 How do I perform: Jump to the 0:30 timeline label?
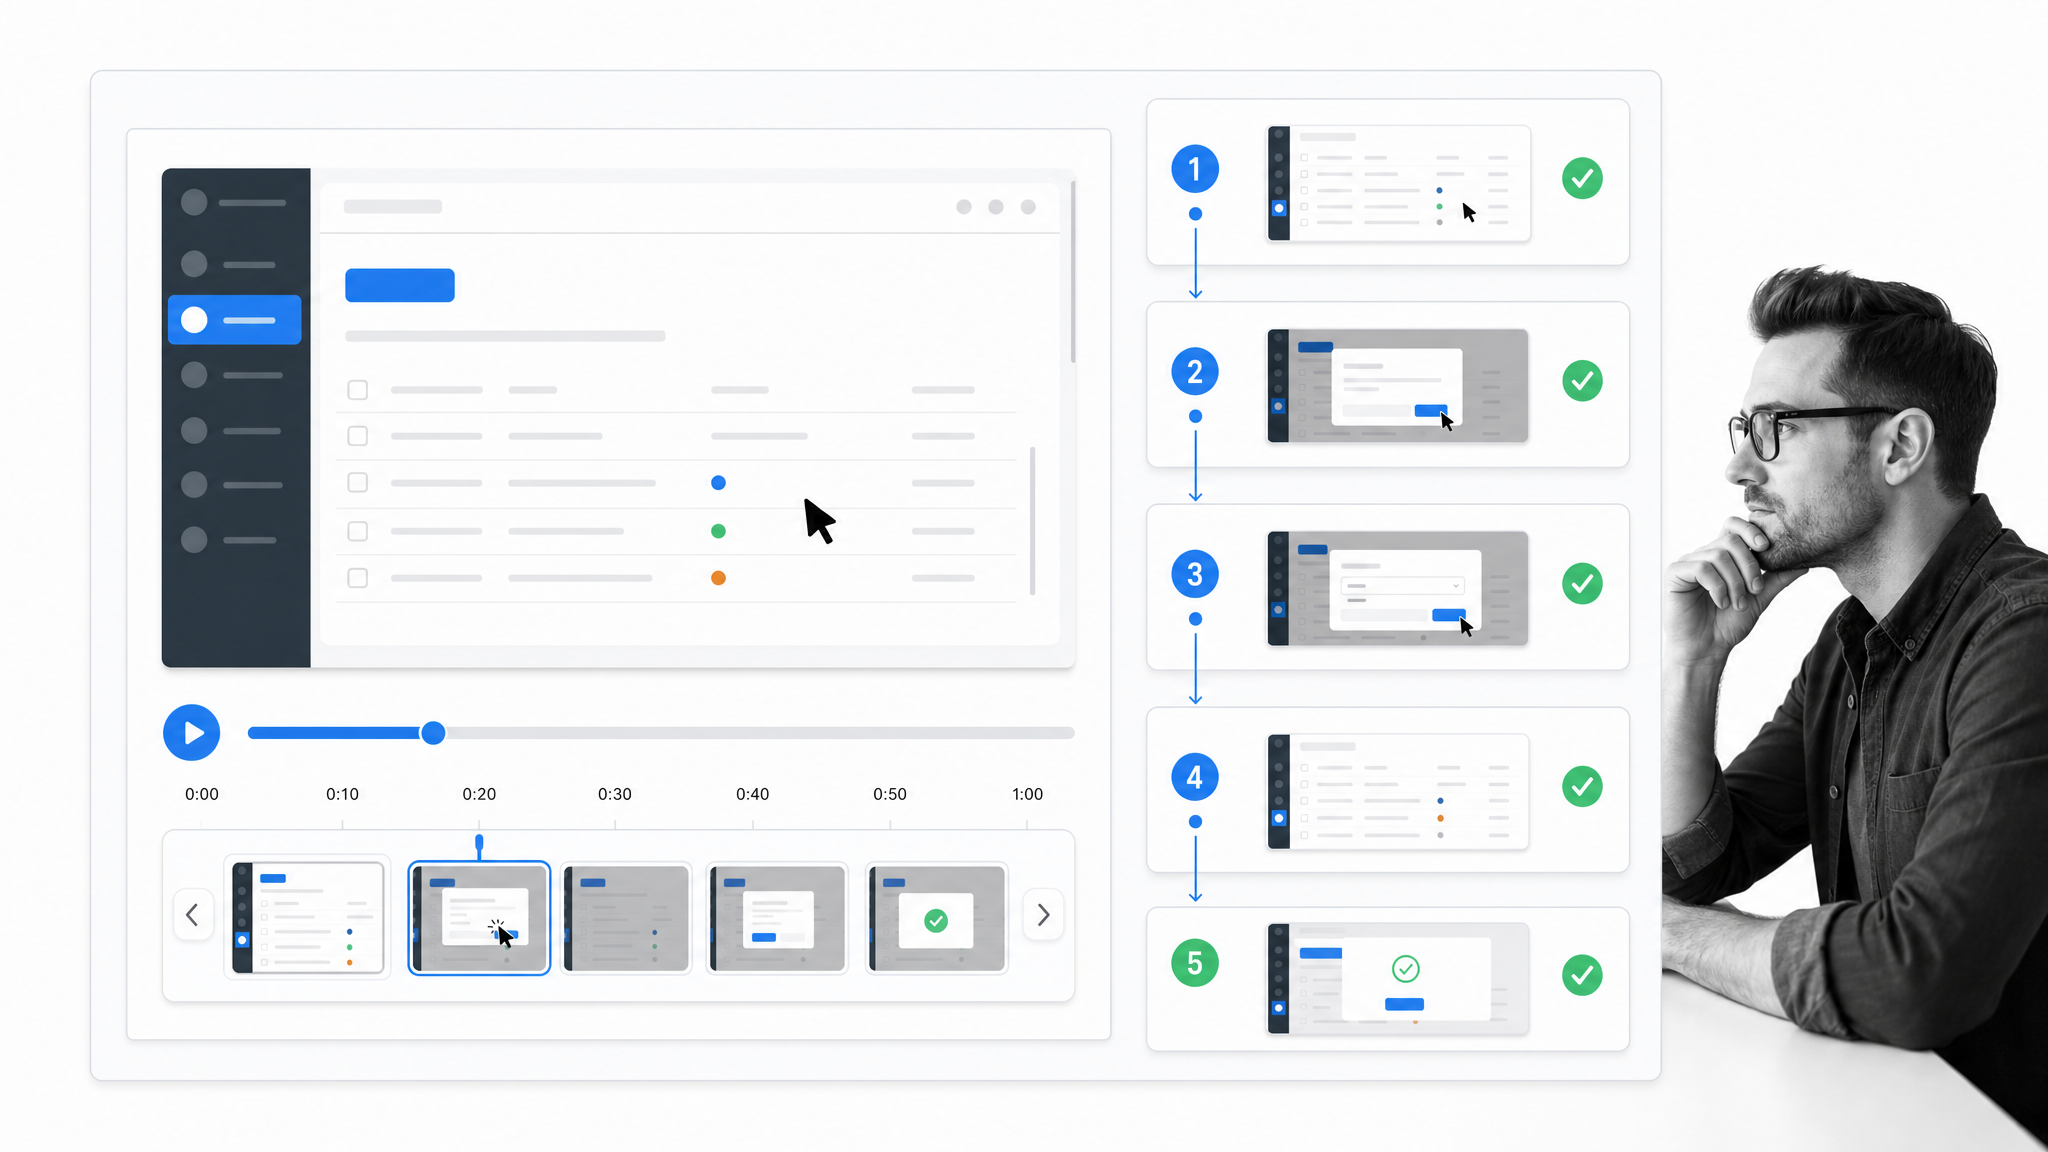(615, 794)
